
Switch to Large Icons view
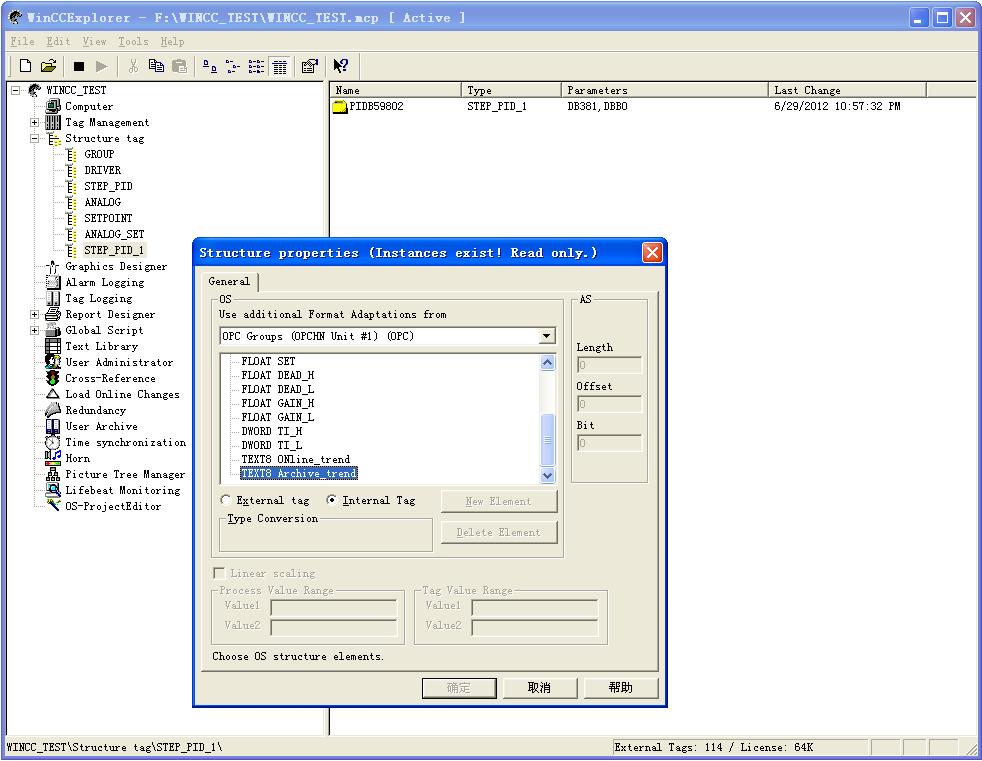[x=210, y=66]
